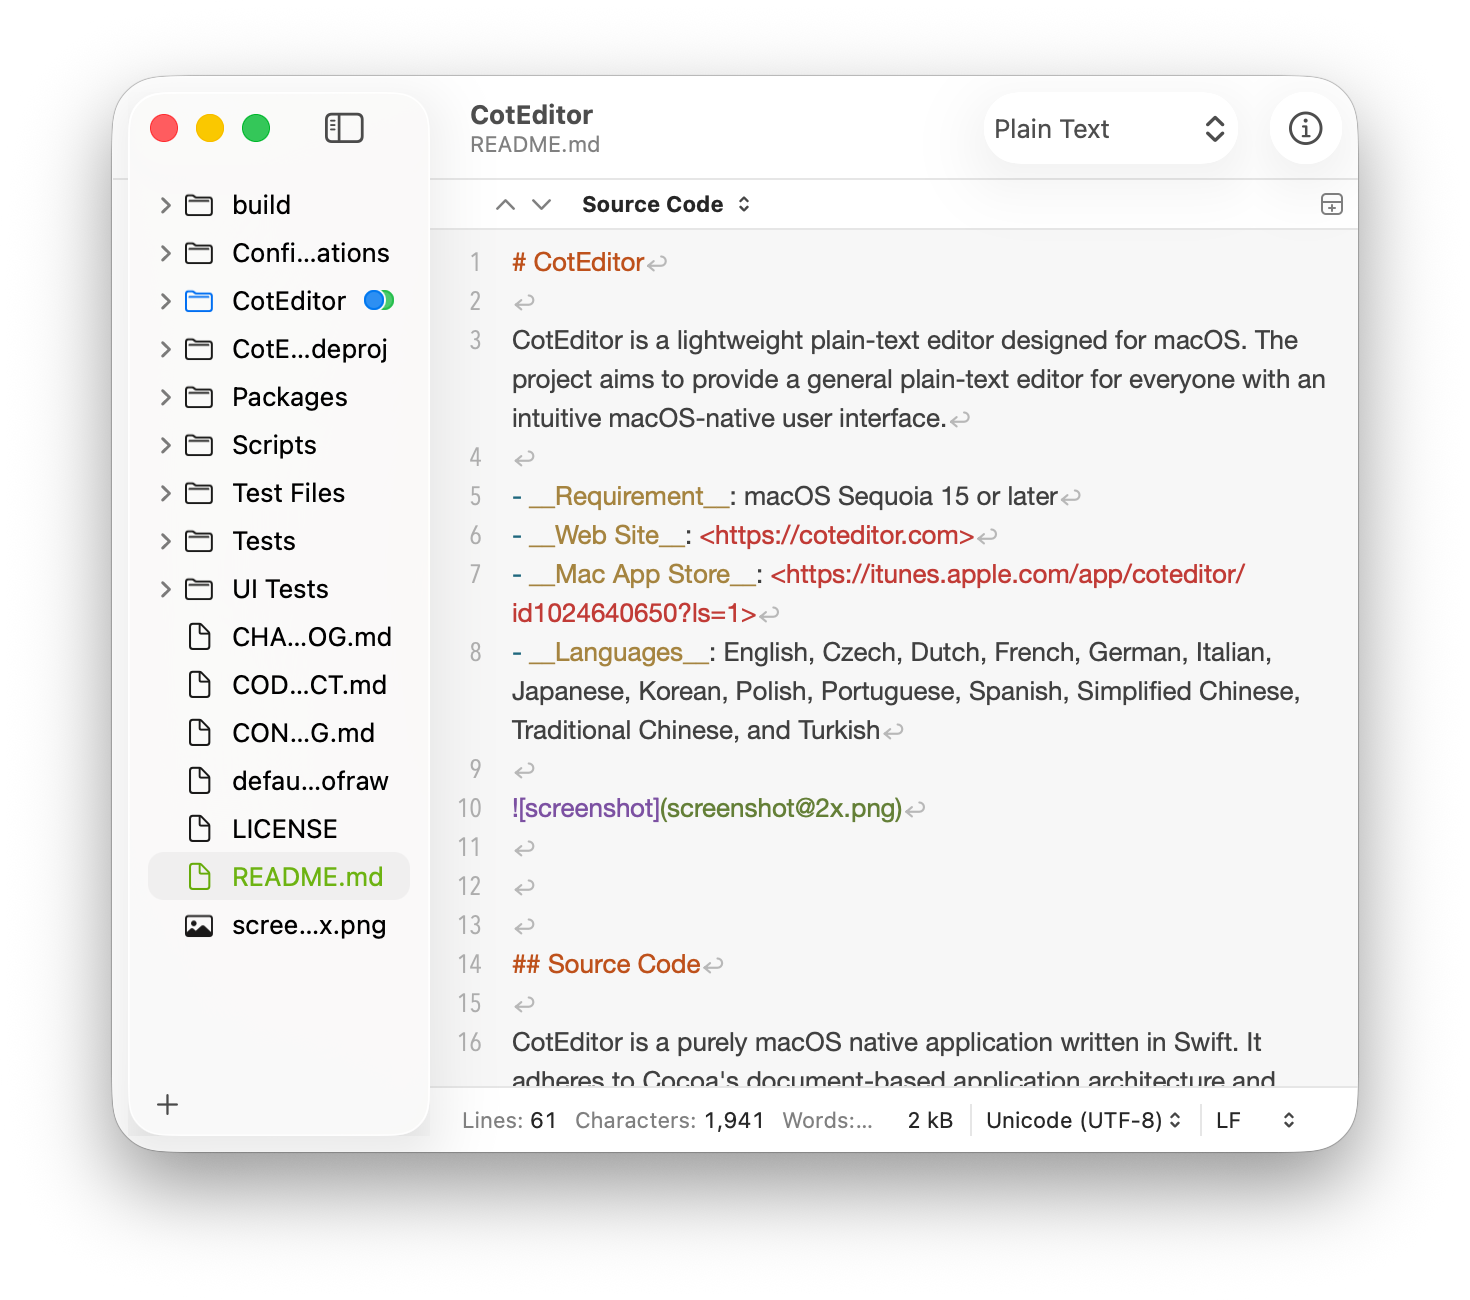Jump to previous outline item arrow
This screenshot has height=1300, width=1470.
pos(506,205)
